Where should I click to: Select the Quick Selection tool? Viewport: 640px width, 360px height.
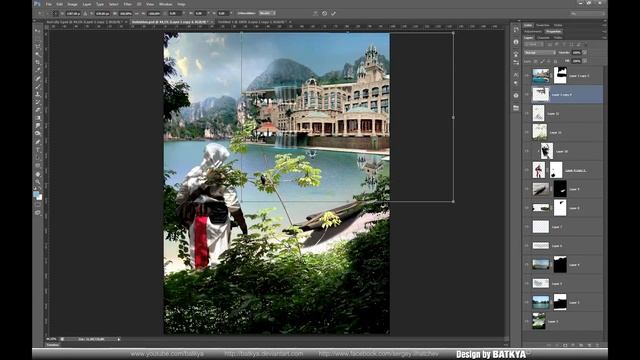38,55
